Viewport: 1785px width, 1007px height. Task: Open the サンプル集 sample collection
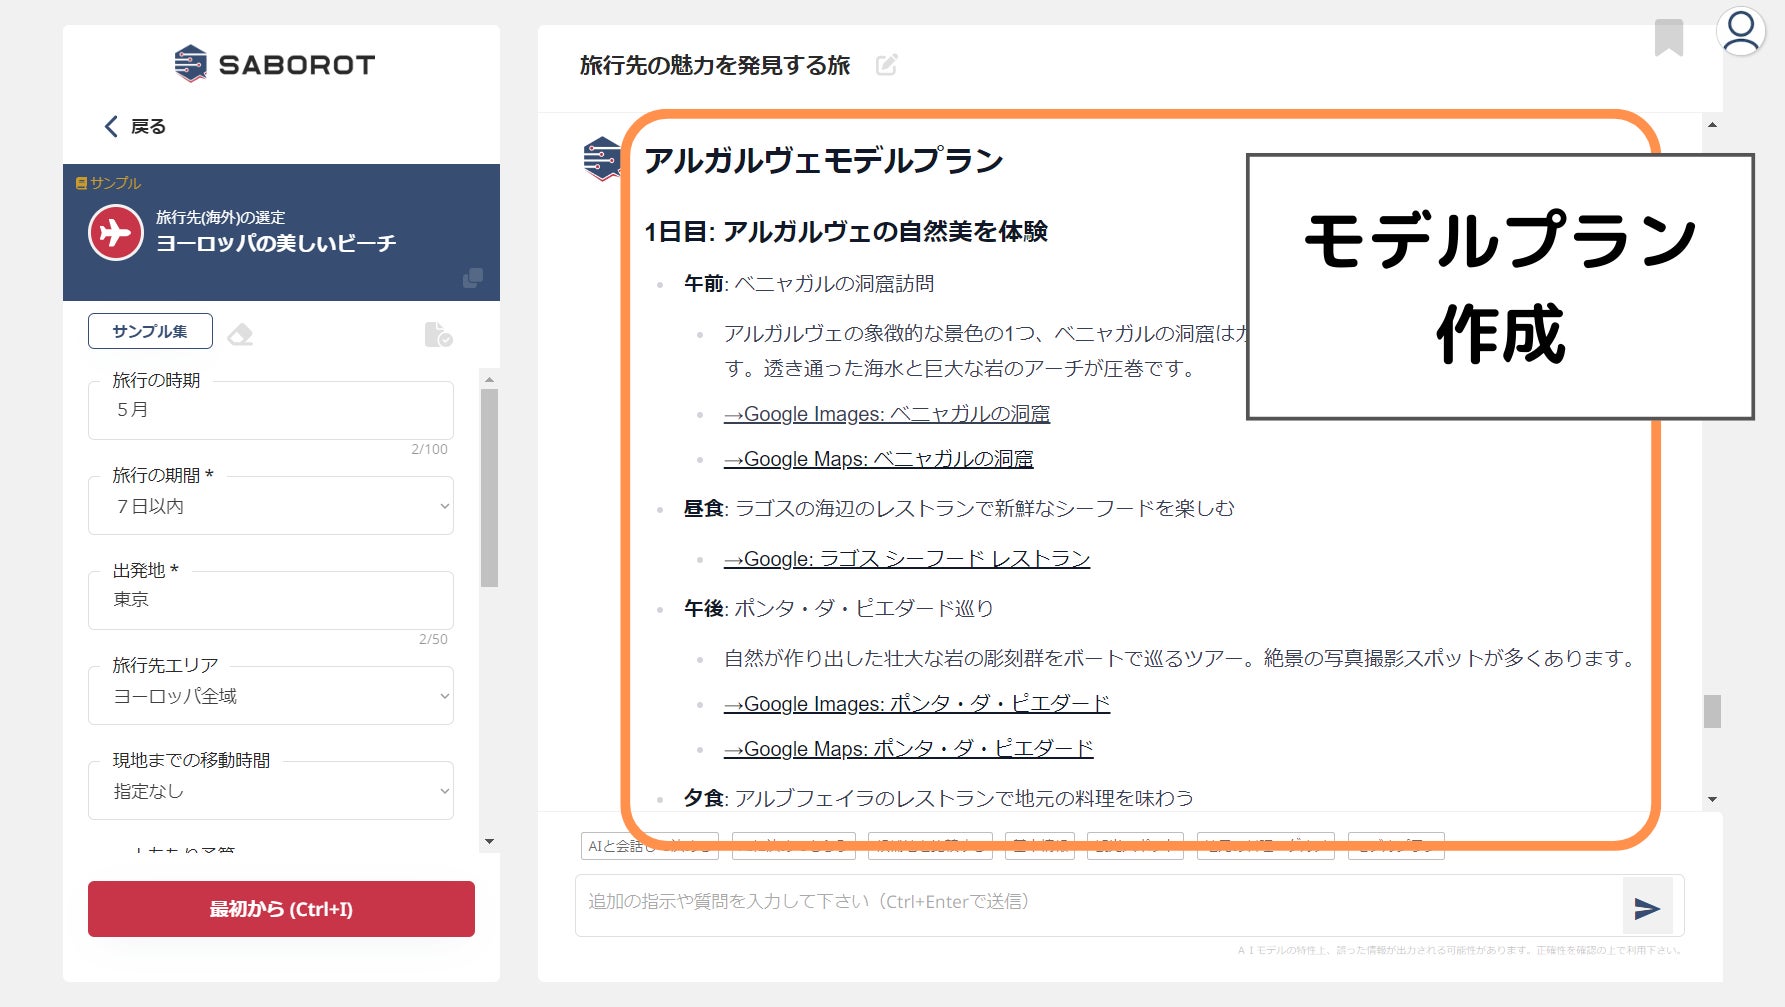point(150,331)
